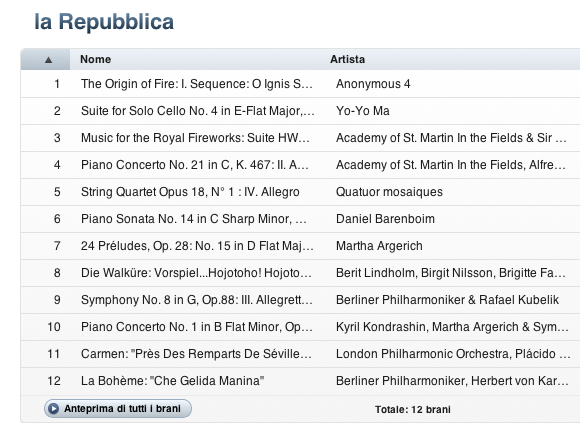Image resolution: width=580 pixels, height=429 pixels.
Task: Click artist Yo-Yo Ma
Action: click(x=362, y=111)
